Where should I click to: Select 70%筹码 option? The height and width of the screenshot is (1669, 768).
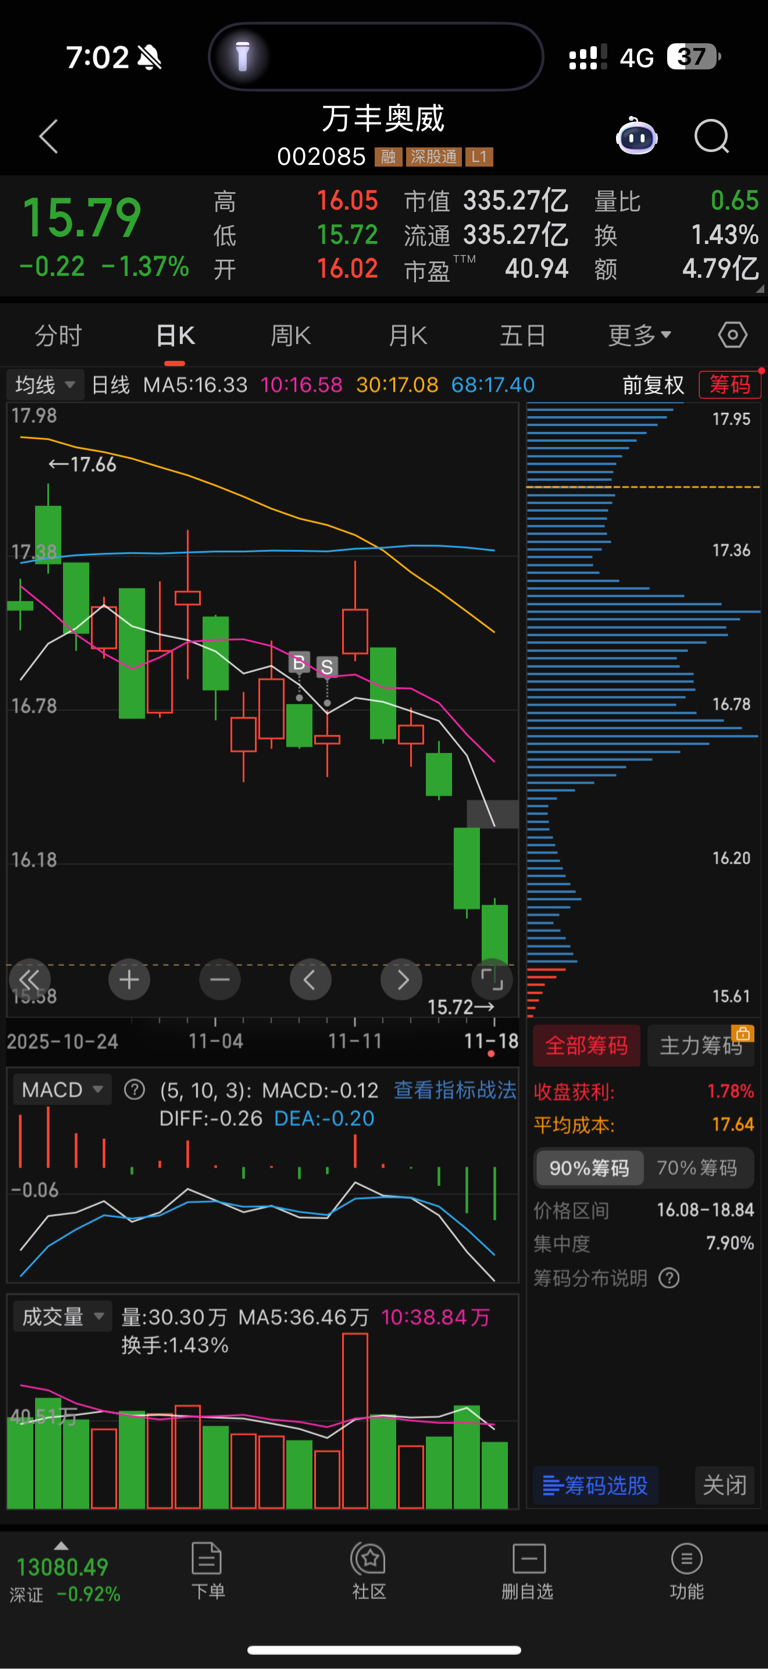pyautogui.click(x=697, y=1168)
